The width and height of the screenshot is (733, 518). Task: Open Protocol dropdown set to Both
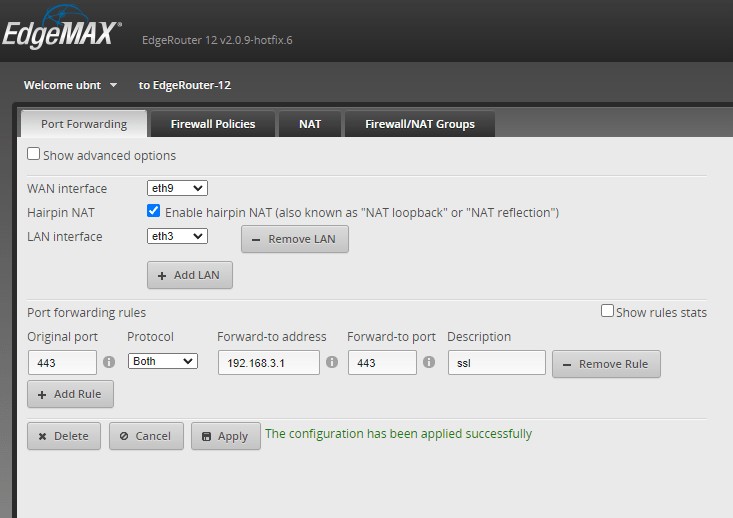(x=163, y=361)
